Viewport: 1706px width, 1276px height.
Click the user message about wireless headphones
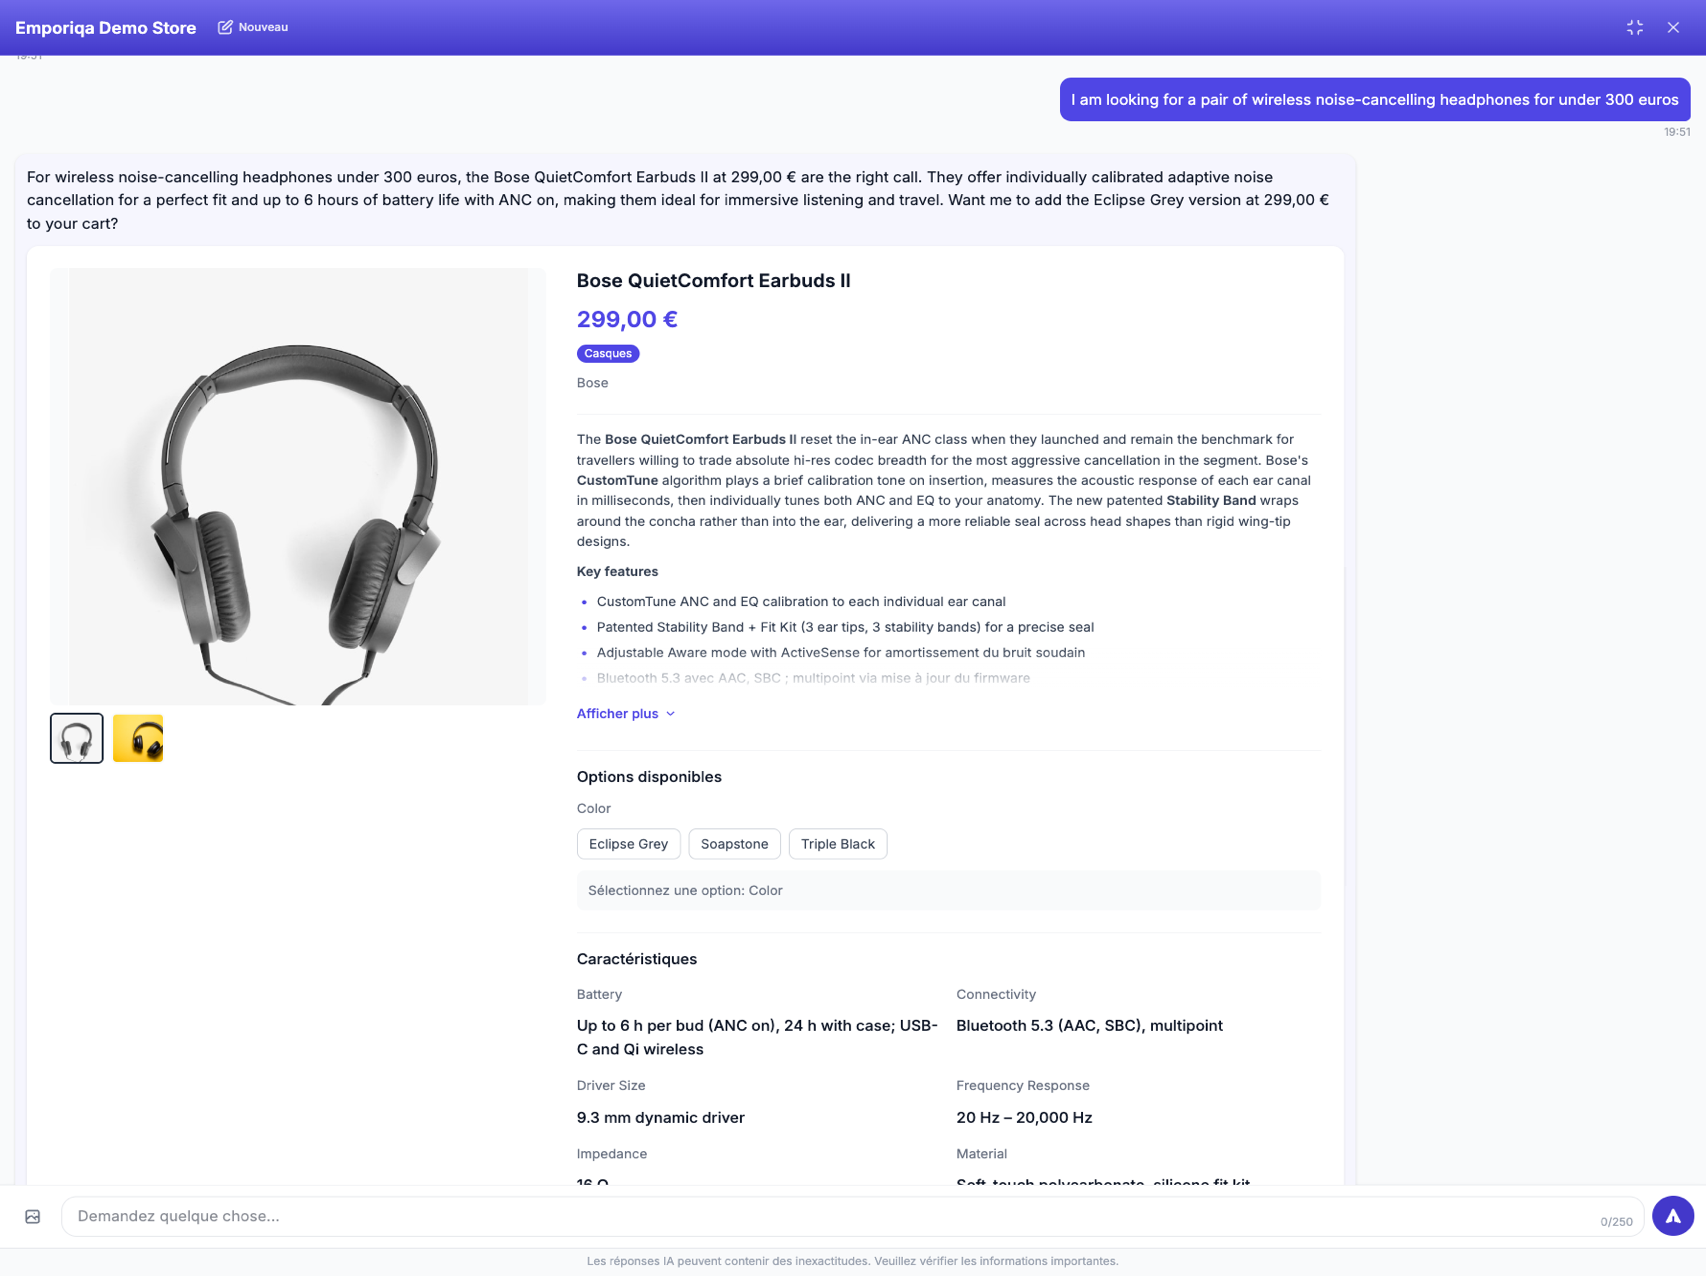point(1375,100)
